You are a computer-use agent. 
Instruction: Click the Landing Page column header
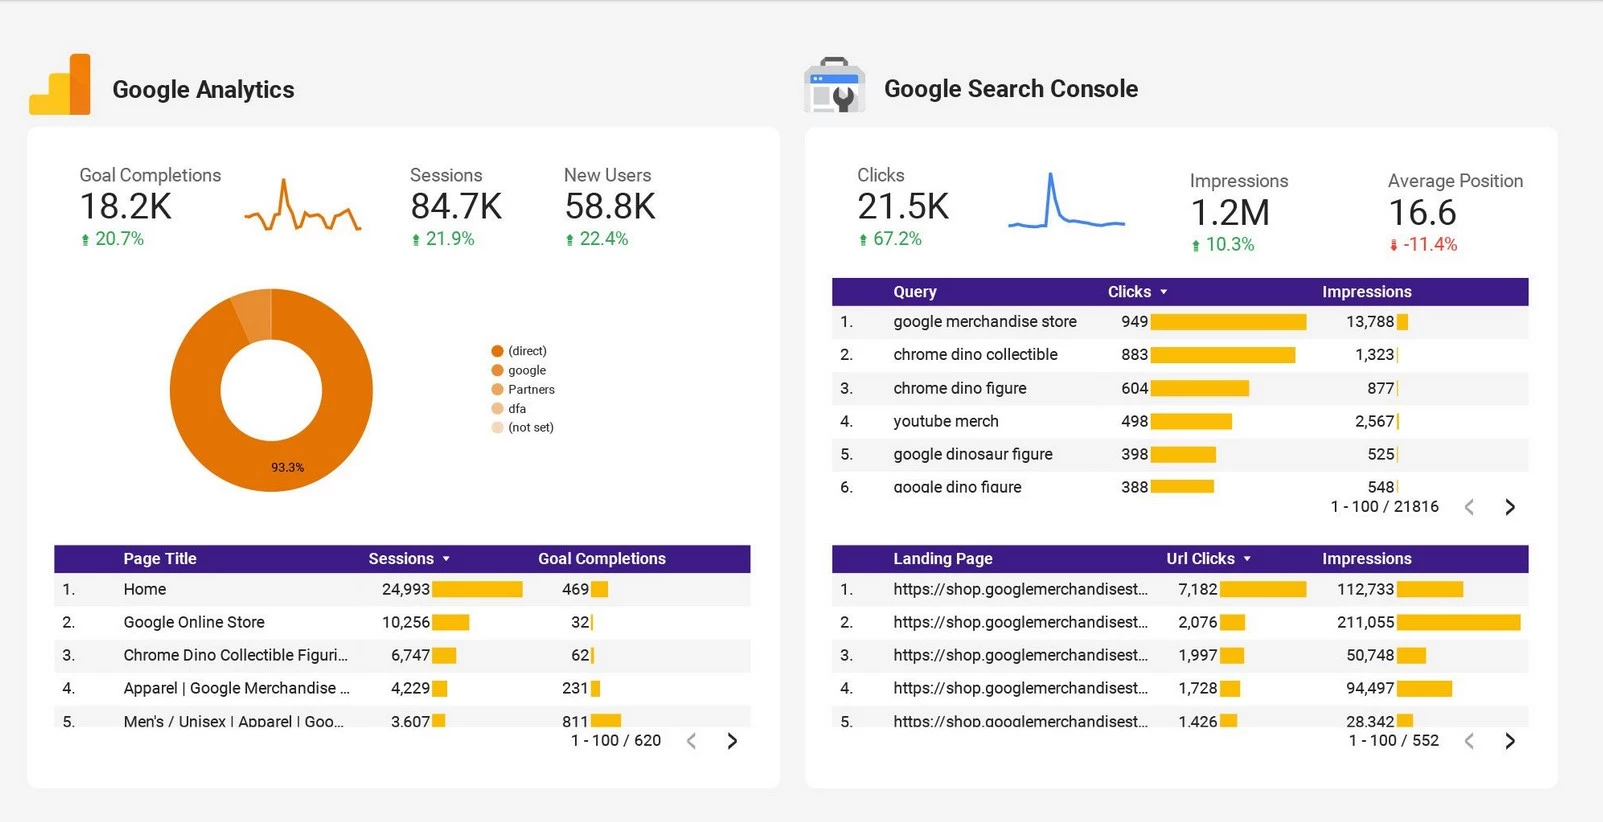[x=943, y=559]
